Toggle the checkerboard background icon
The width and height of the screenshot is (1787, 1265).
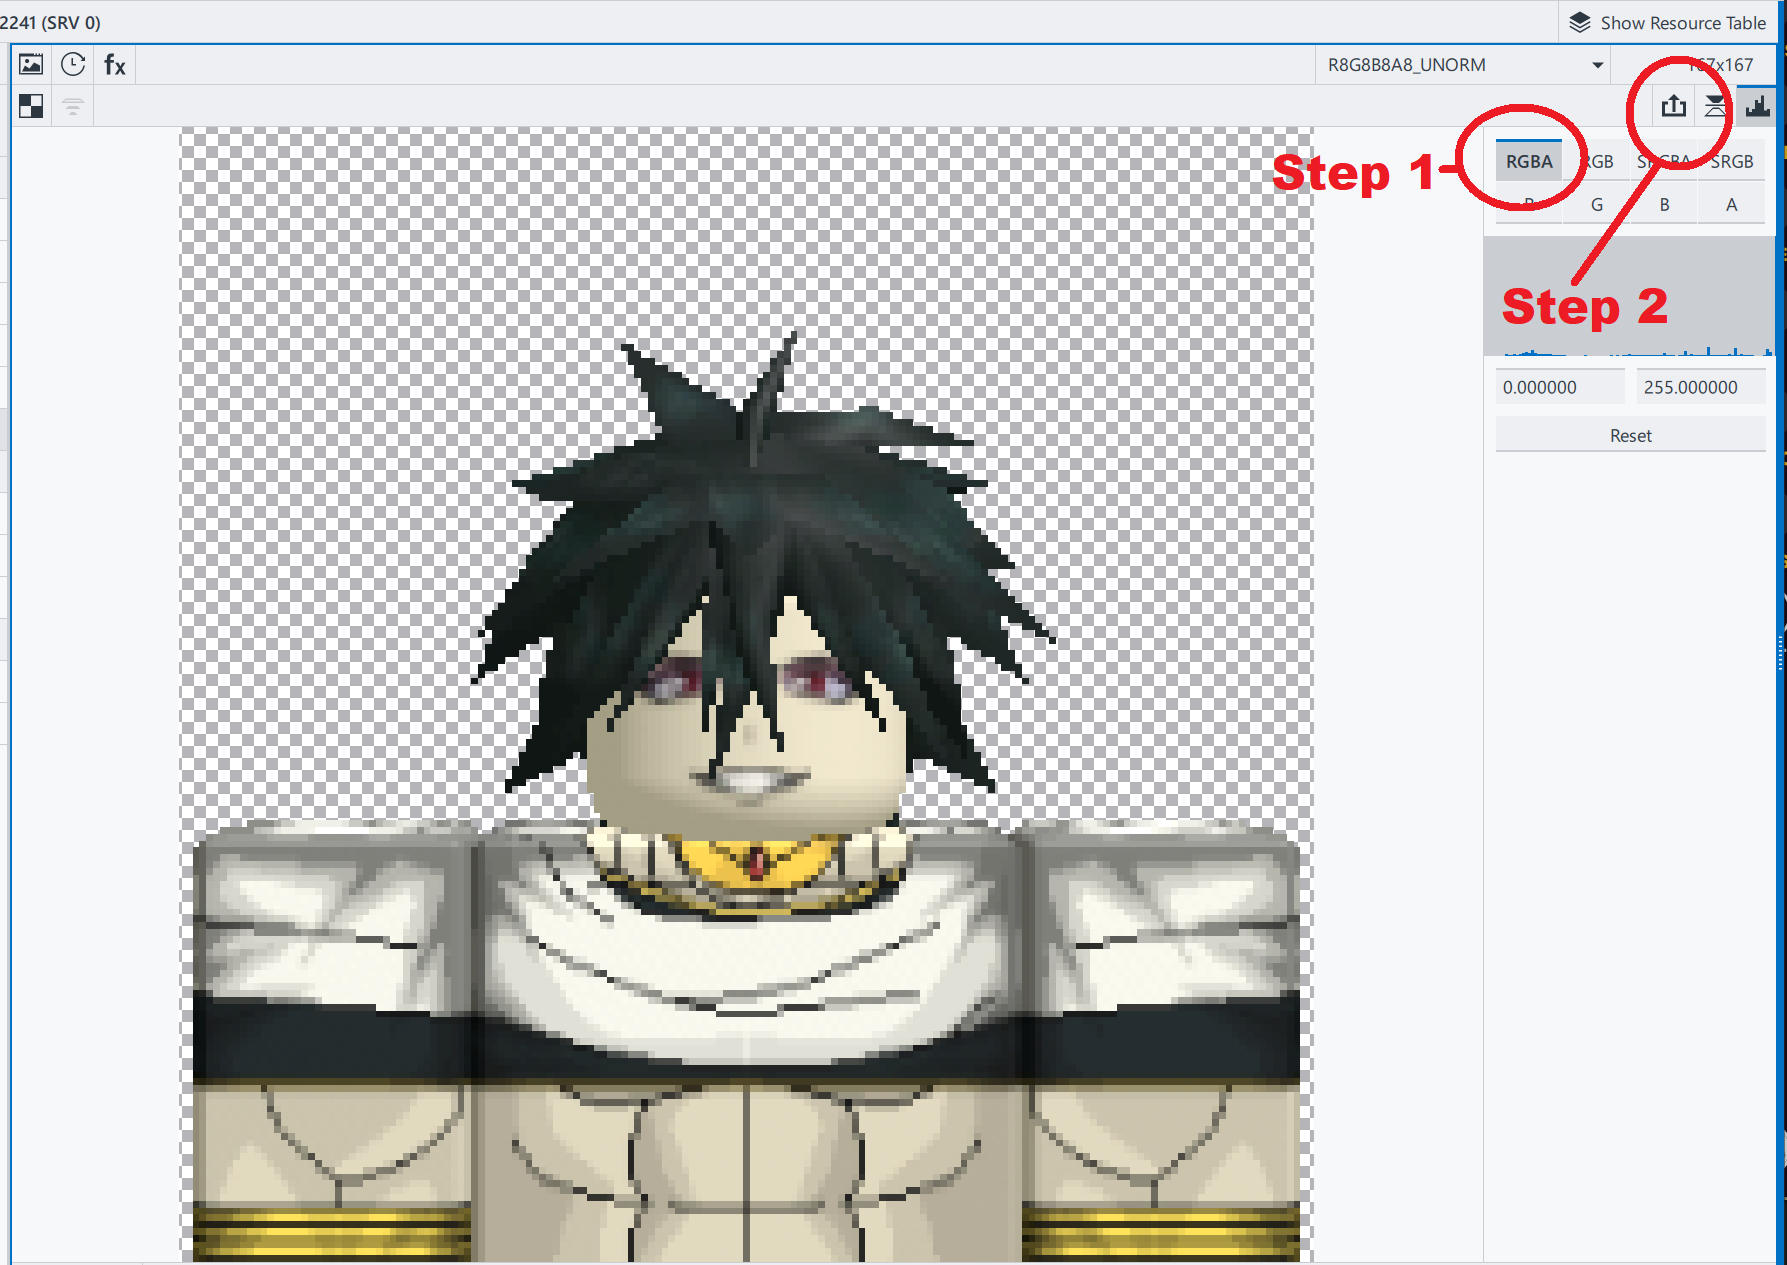point(31,106)
